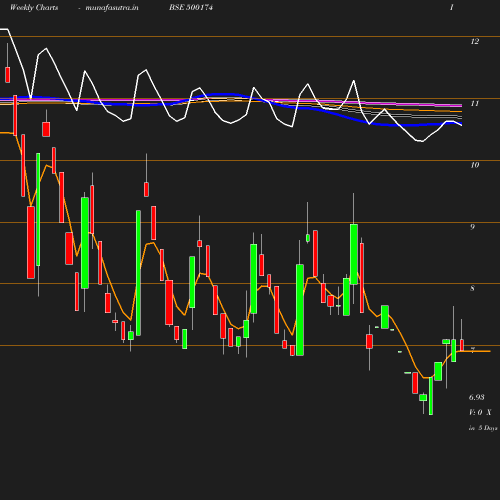Click the 'in 5 Days' label

click(x=483, y=428)
